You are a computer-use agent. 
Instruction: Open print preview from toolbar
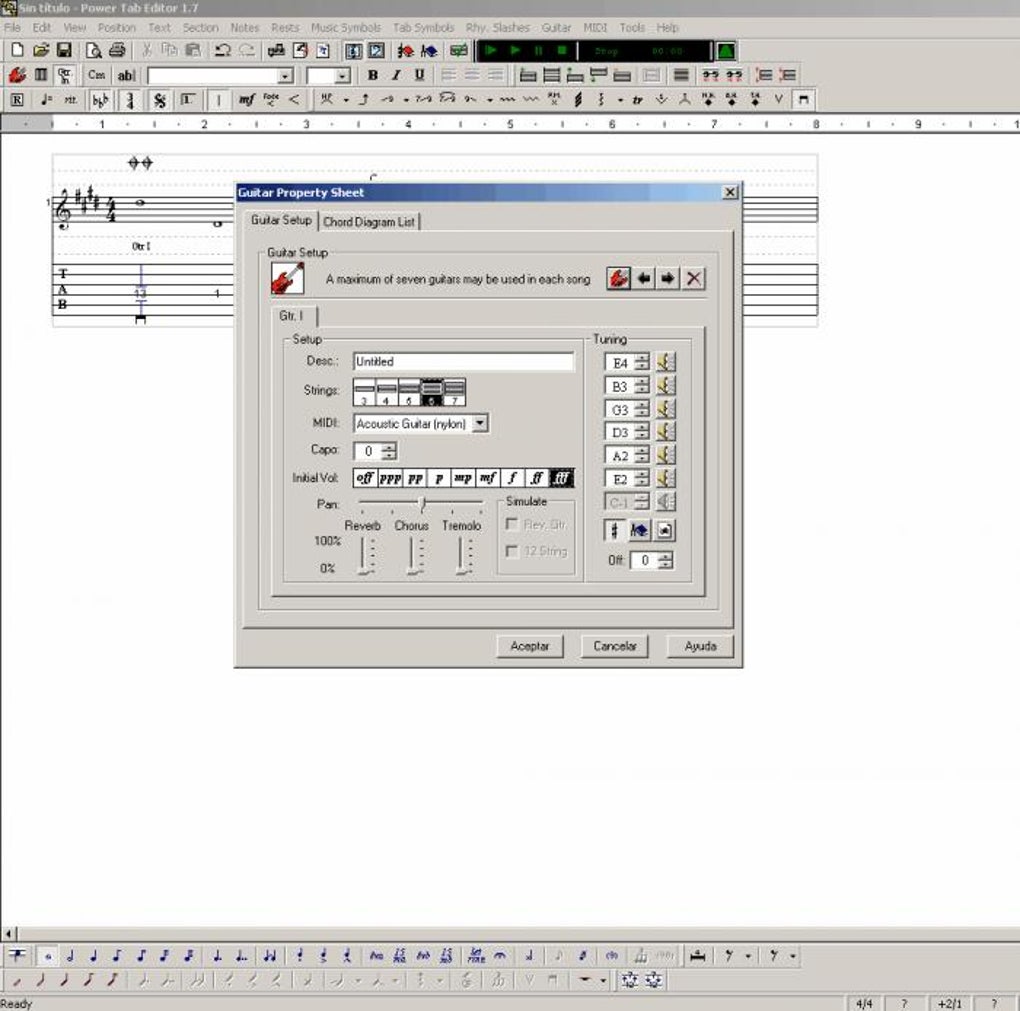(x=94, y=50)
